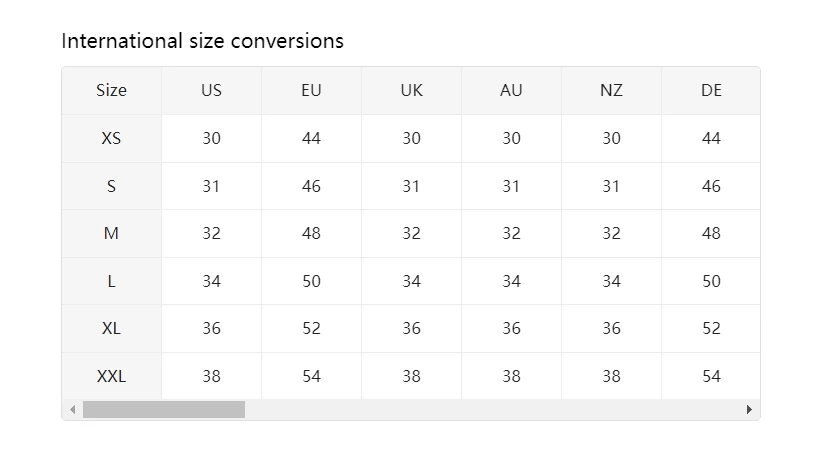This screenshot has height=456, width=817.
Task: Select the UK column header
Action: pos(411,90)
